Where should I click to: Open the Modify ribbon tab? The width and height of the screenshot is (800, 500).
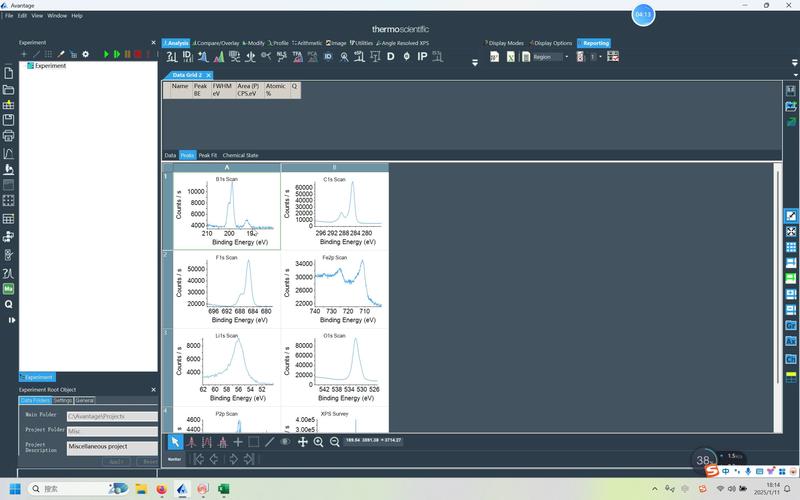254,43
